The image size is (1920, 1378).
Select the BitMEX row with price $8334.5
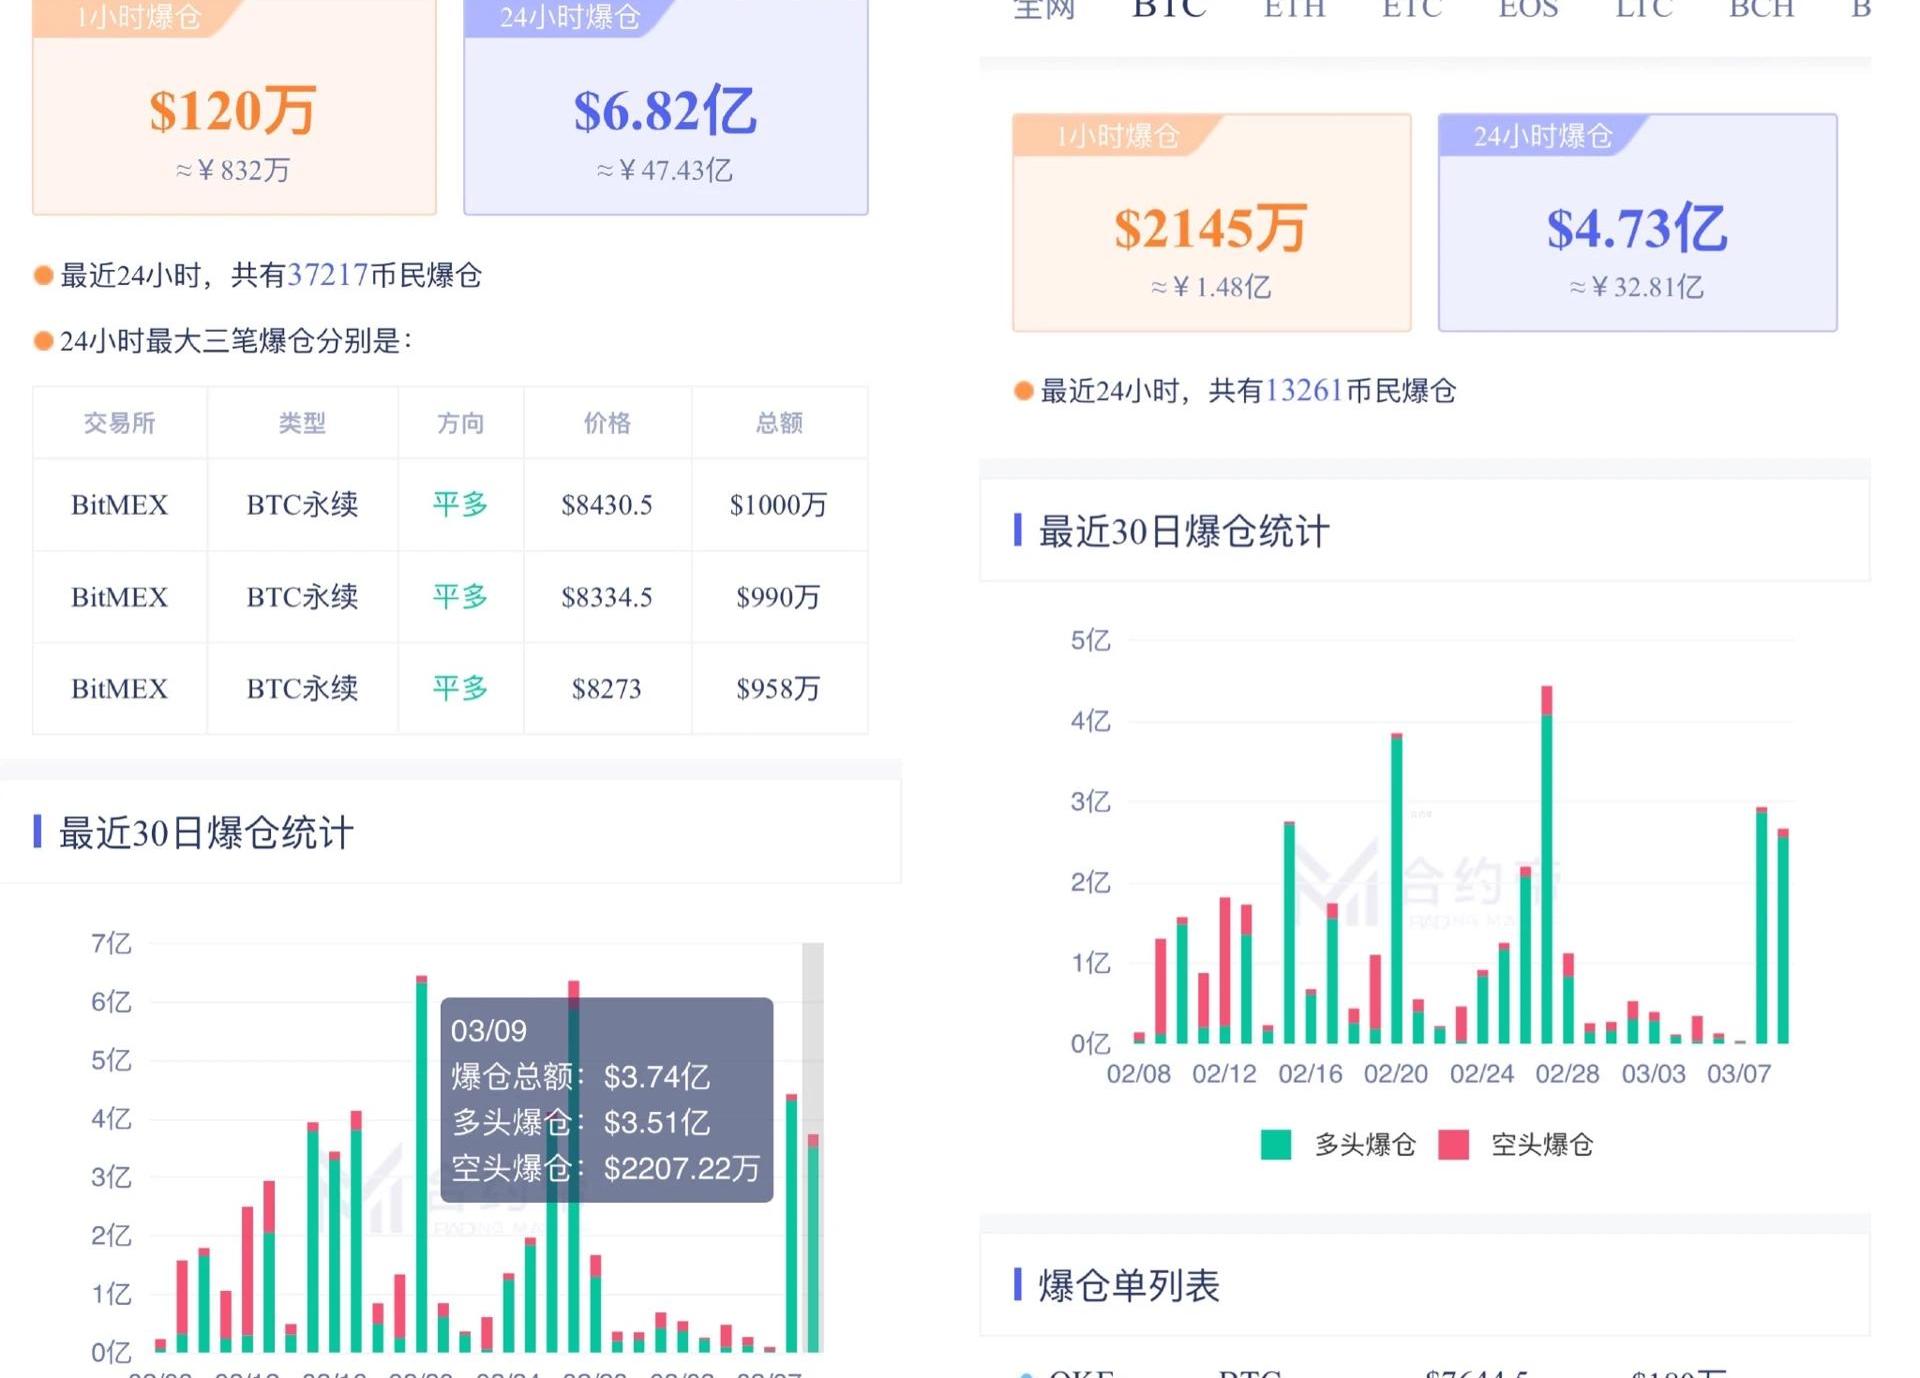450,597
